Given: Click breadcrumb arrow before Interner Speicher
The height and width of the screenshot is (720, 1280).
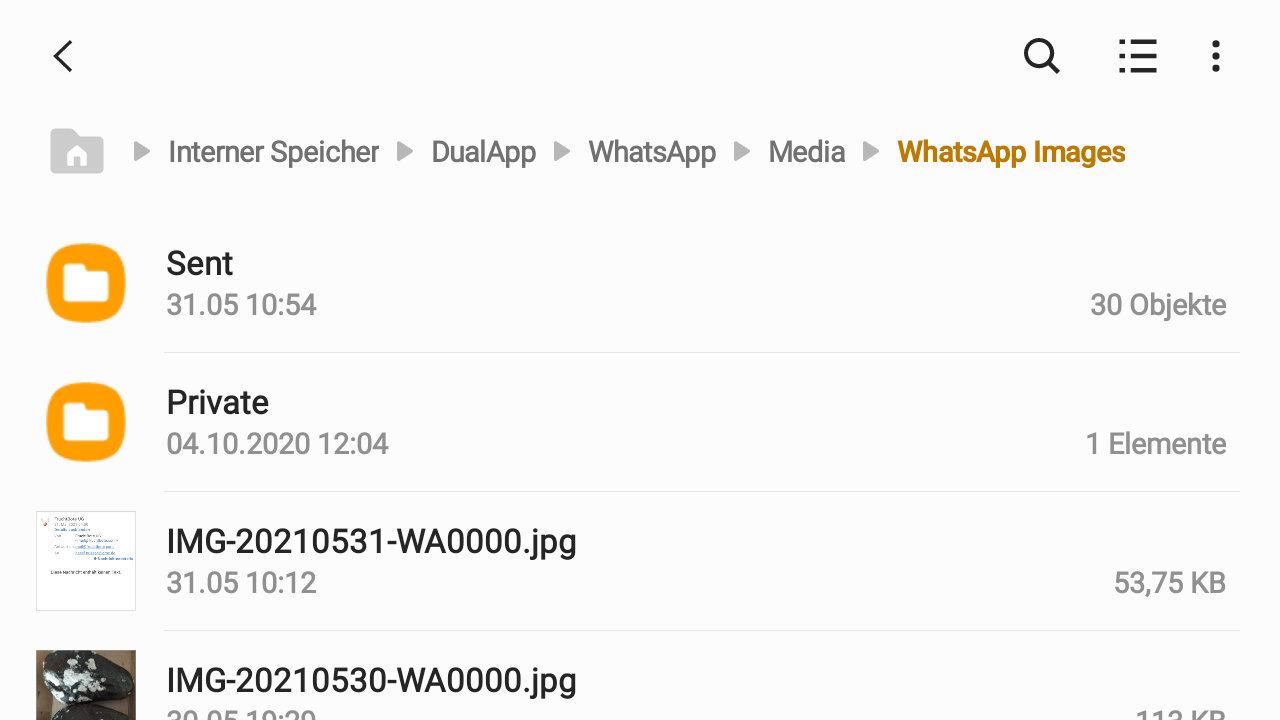Looking at the screenshot, I should 142,151.
